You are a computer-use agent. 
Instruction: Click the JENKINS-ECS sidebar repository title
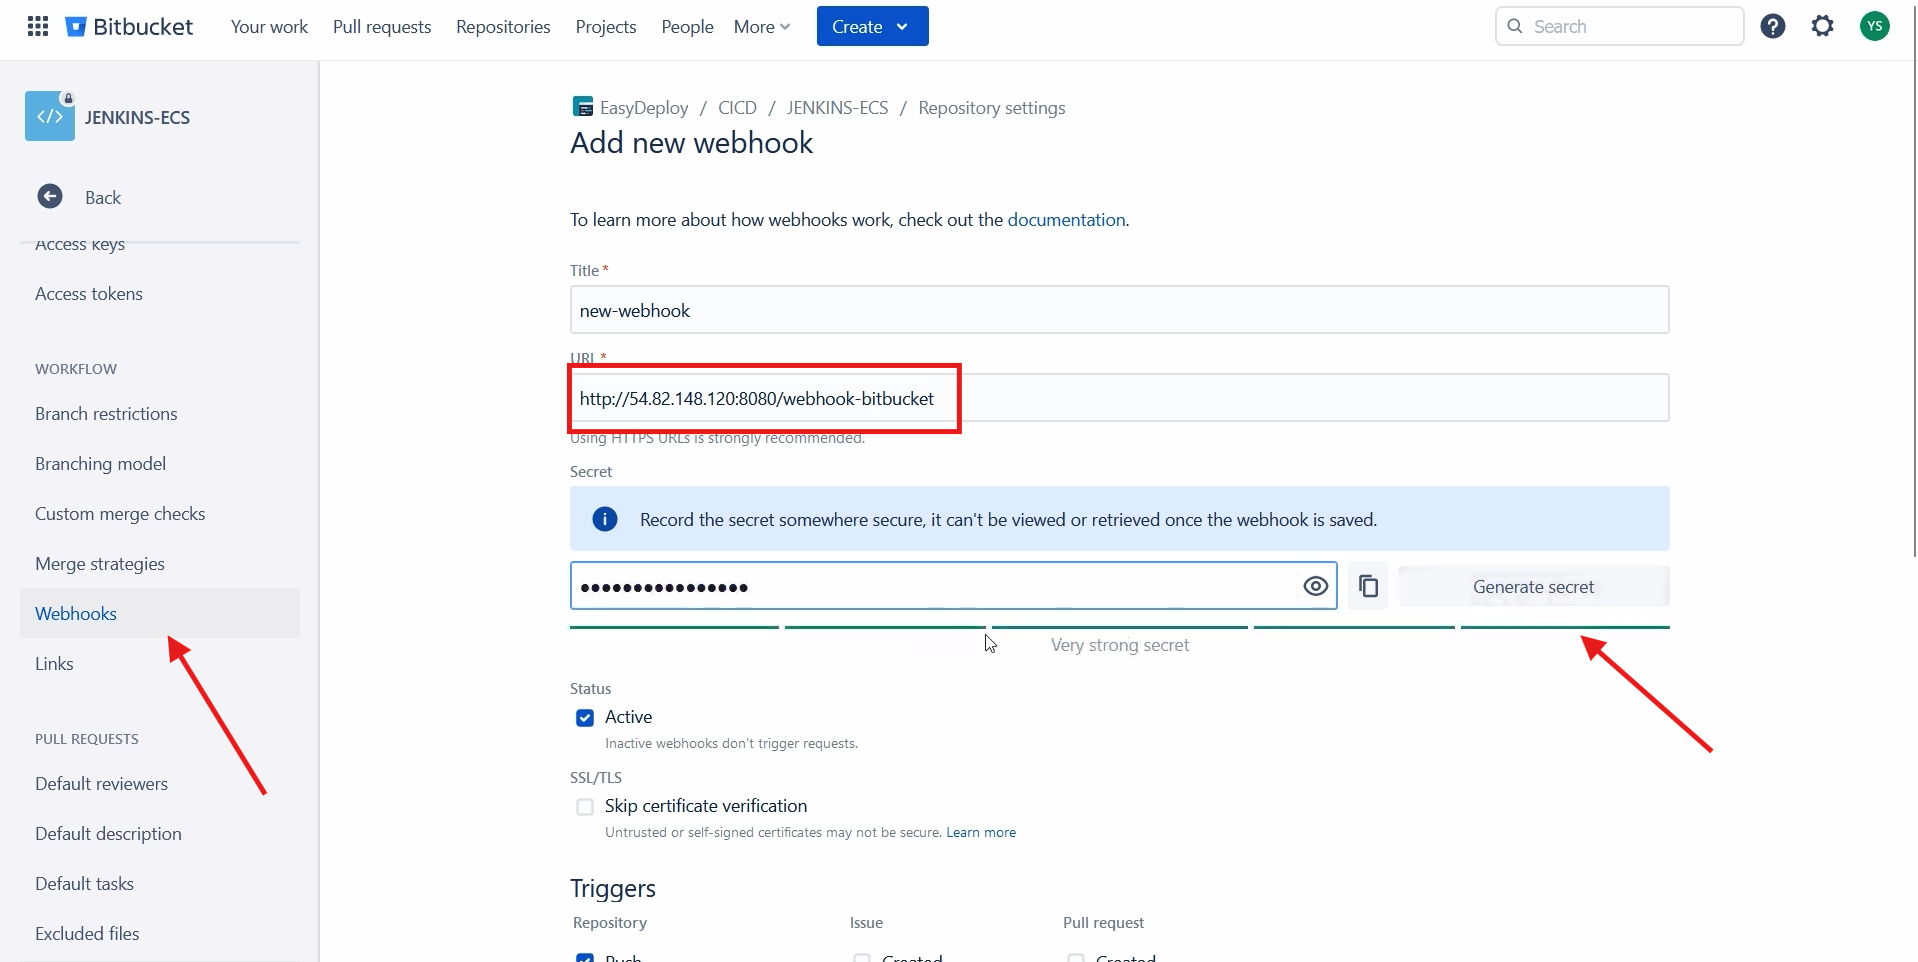coord(137,118)
